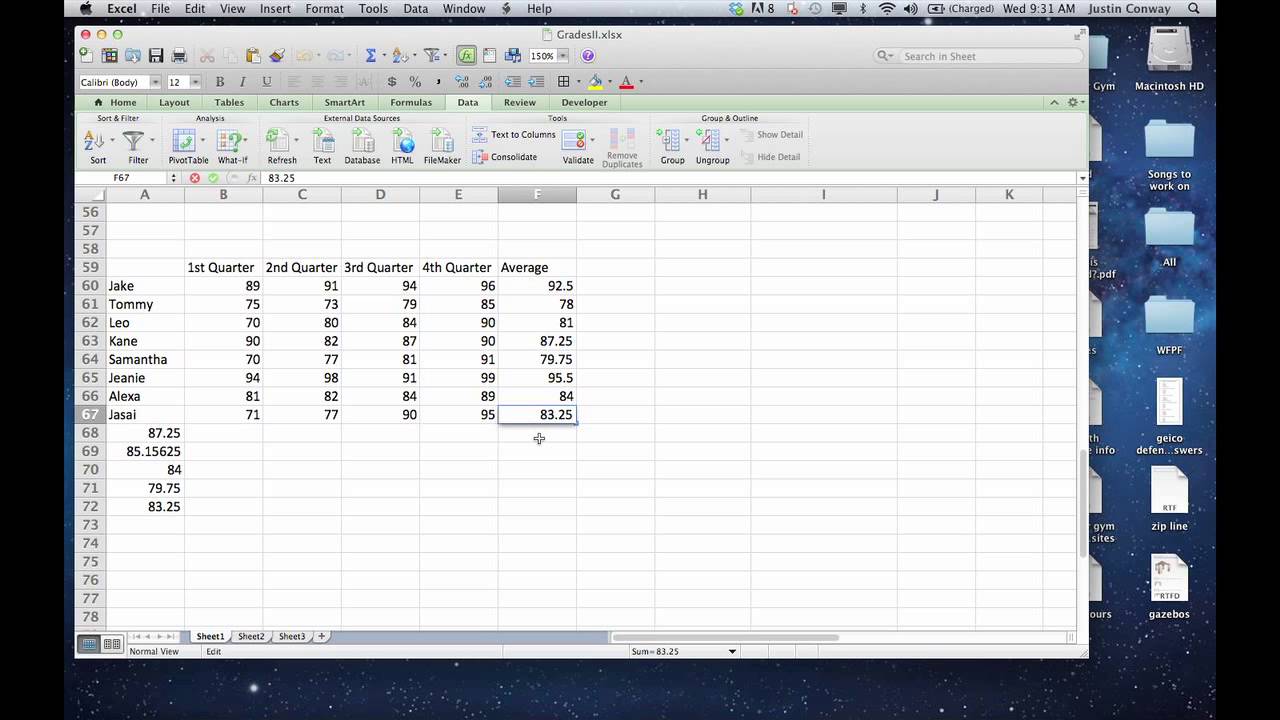Screen dimensions: 1280x720
Task: Click the Home ribbon tab
Action: click(115, 102)
